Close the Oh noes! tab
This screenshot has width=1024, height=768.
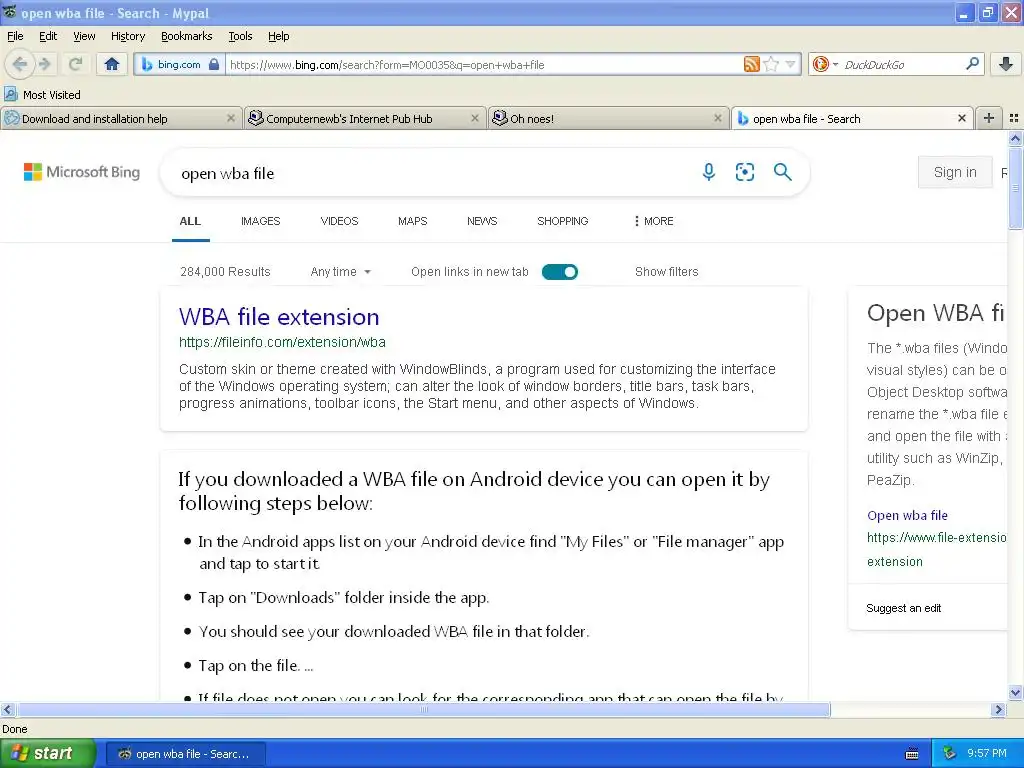pyautogui.click(x=718, y=118)
